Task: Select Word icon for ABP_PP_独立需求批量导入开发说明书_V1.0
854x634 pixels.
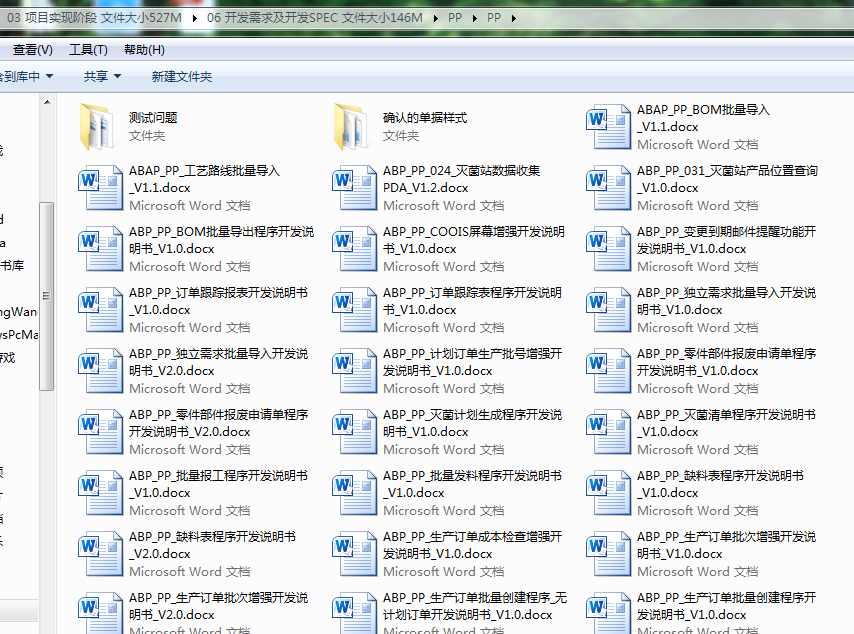Action: tap(608, 310)
